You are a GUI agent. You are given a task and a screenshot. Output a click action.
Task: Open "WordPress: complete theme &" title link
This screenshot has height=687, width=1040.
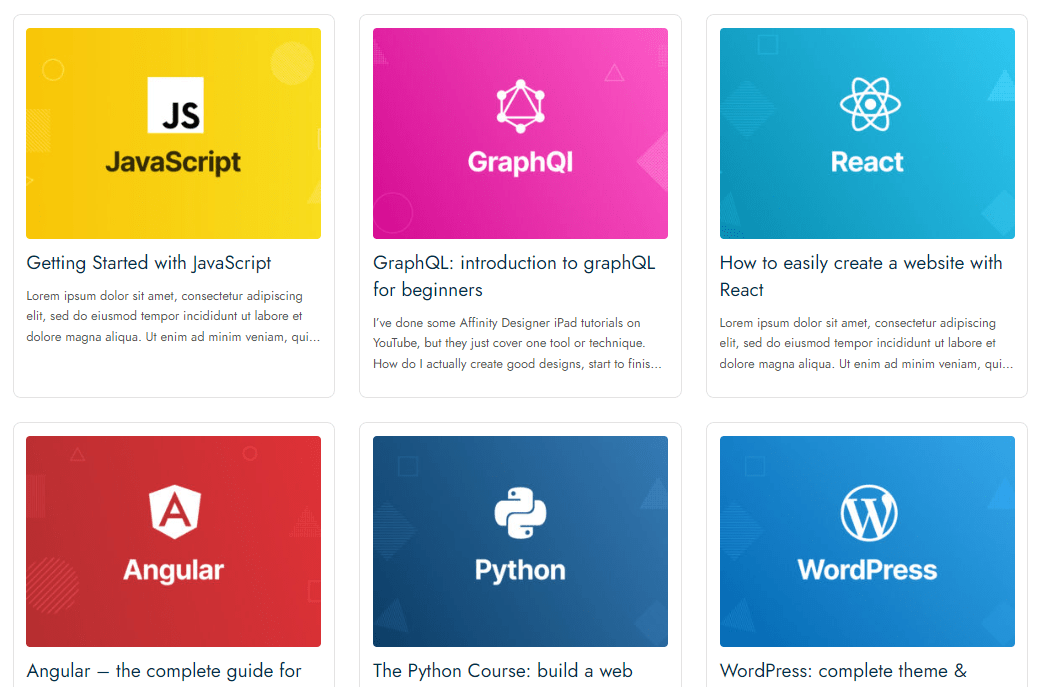tap(843, 671)
